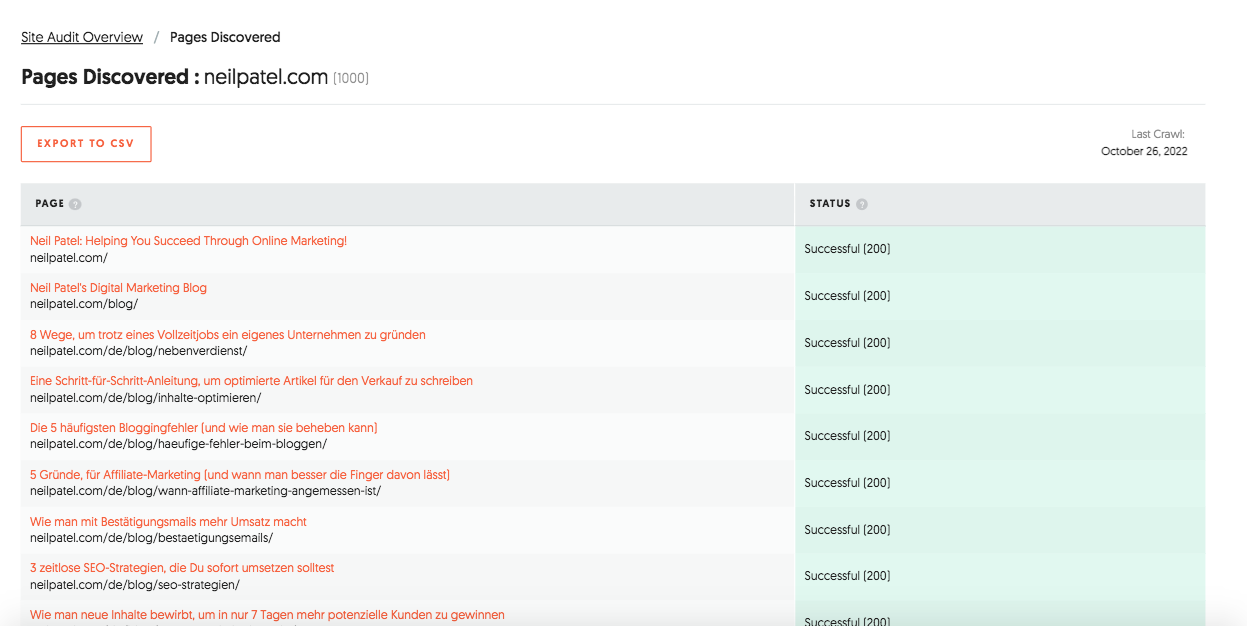Click the help icon next to STATUS header
Viewport: 1247px width, 626px height.
coord(862,204)
